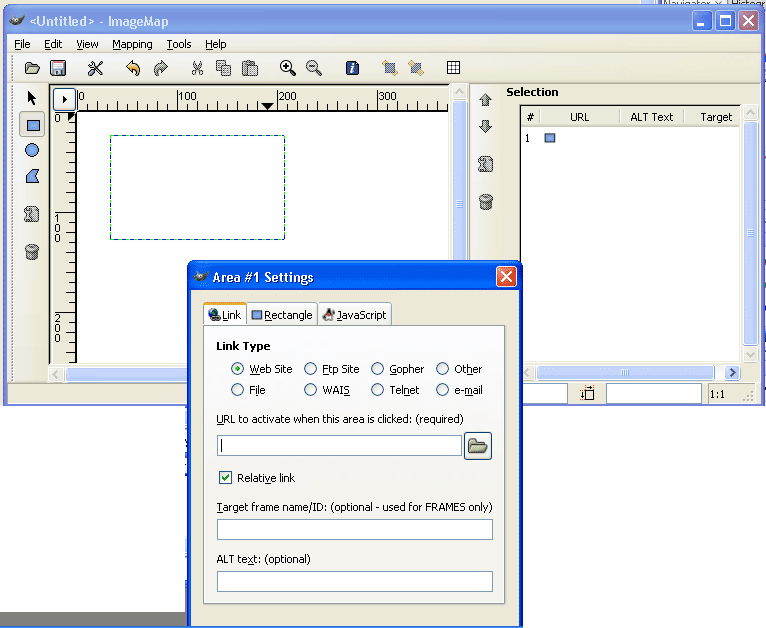Click the Selection list scroll right arrow

[732, 373]
